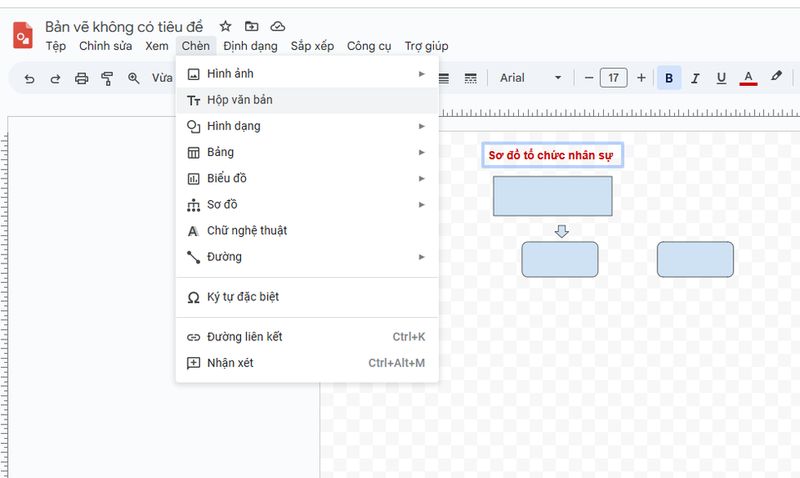Click the border weight icon
Image resolution: width=800 pixels, height=478 pixels.
pos(444,78)
